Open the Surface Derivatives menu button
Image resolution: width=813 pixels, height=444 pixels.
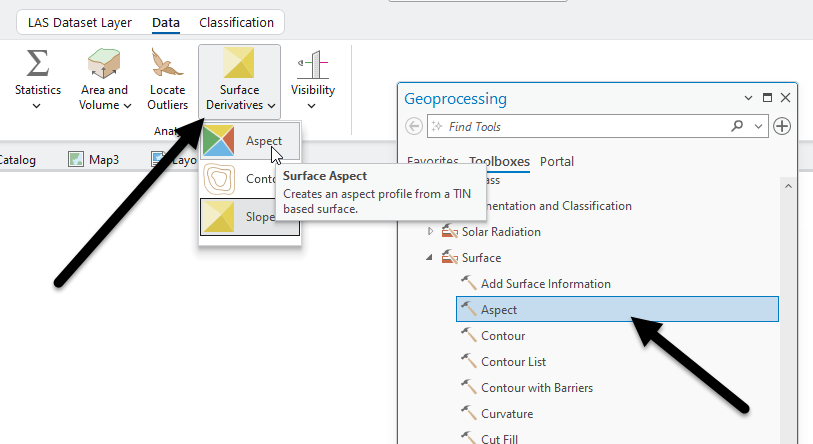pyautogui.click(x=240, y=81)
